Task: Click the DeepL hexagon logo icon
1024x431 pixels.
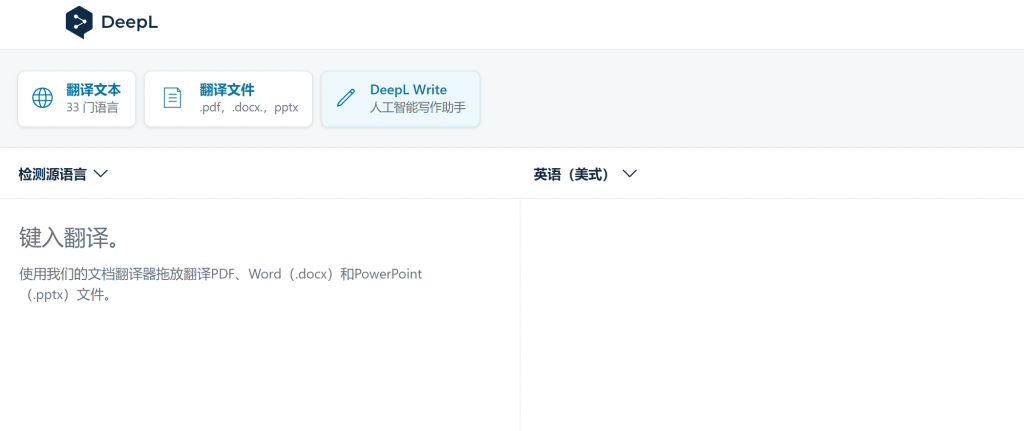Action: [x=79, y=22]
